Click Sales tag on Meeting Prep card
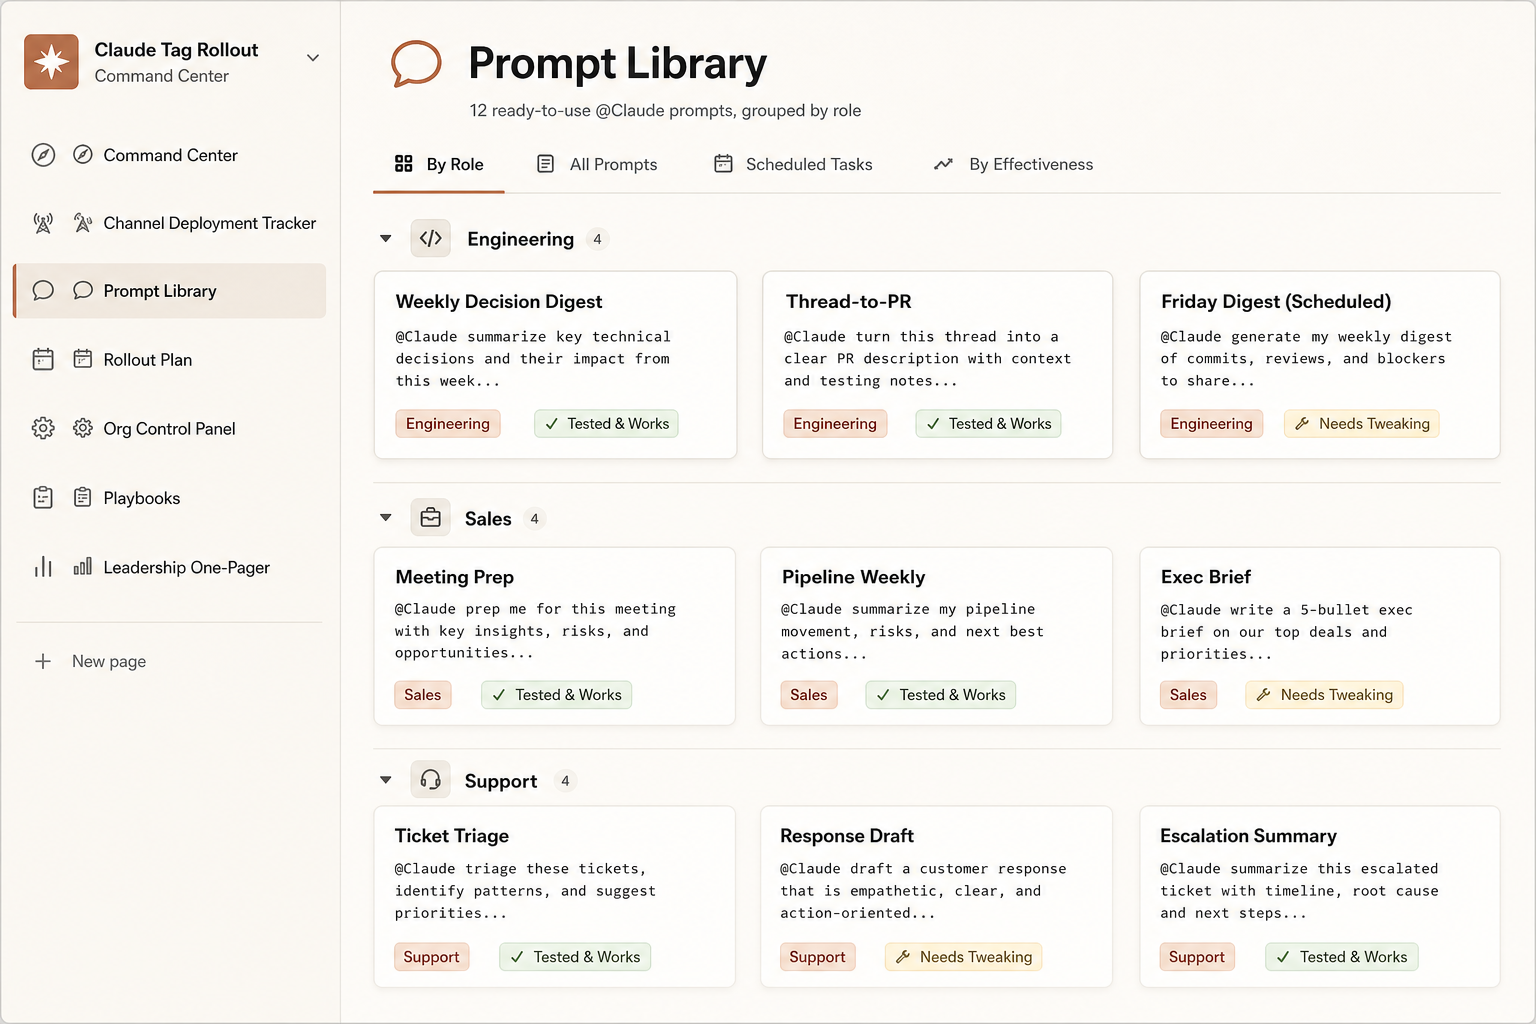1536x1024 pixels. 423,695
